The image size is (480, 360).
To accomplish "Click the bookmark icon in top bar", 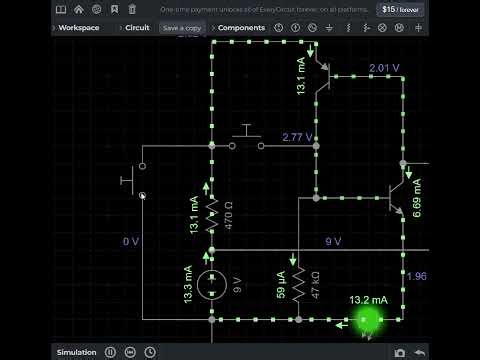I will (x=114, y=9).
